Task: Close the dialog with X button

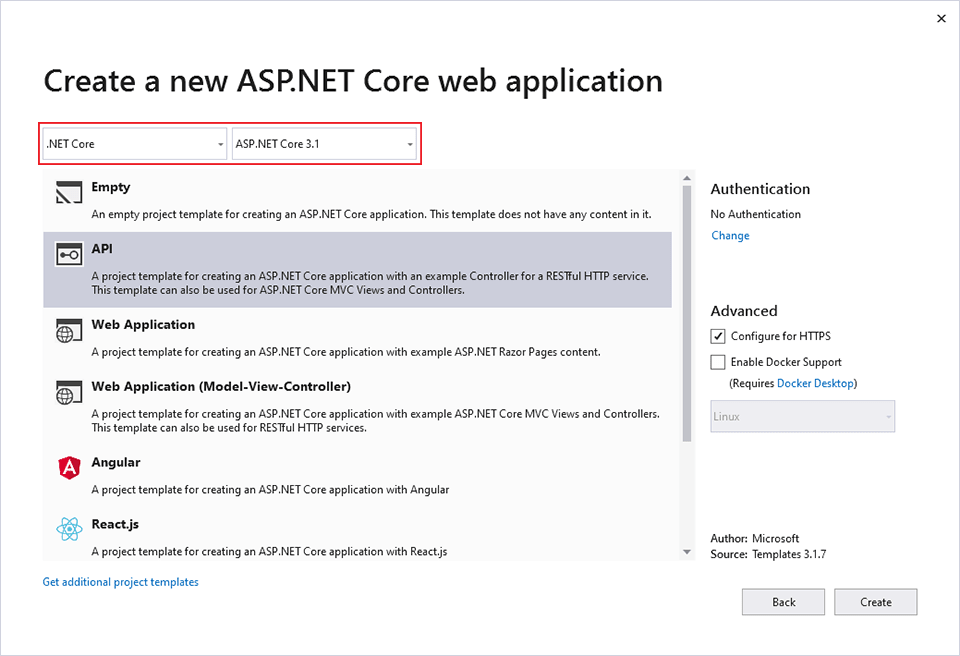Action: point(940,18)
